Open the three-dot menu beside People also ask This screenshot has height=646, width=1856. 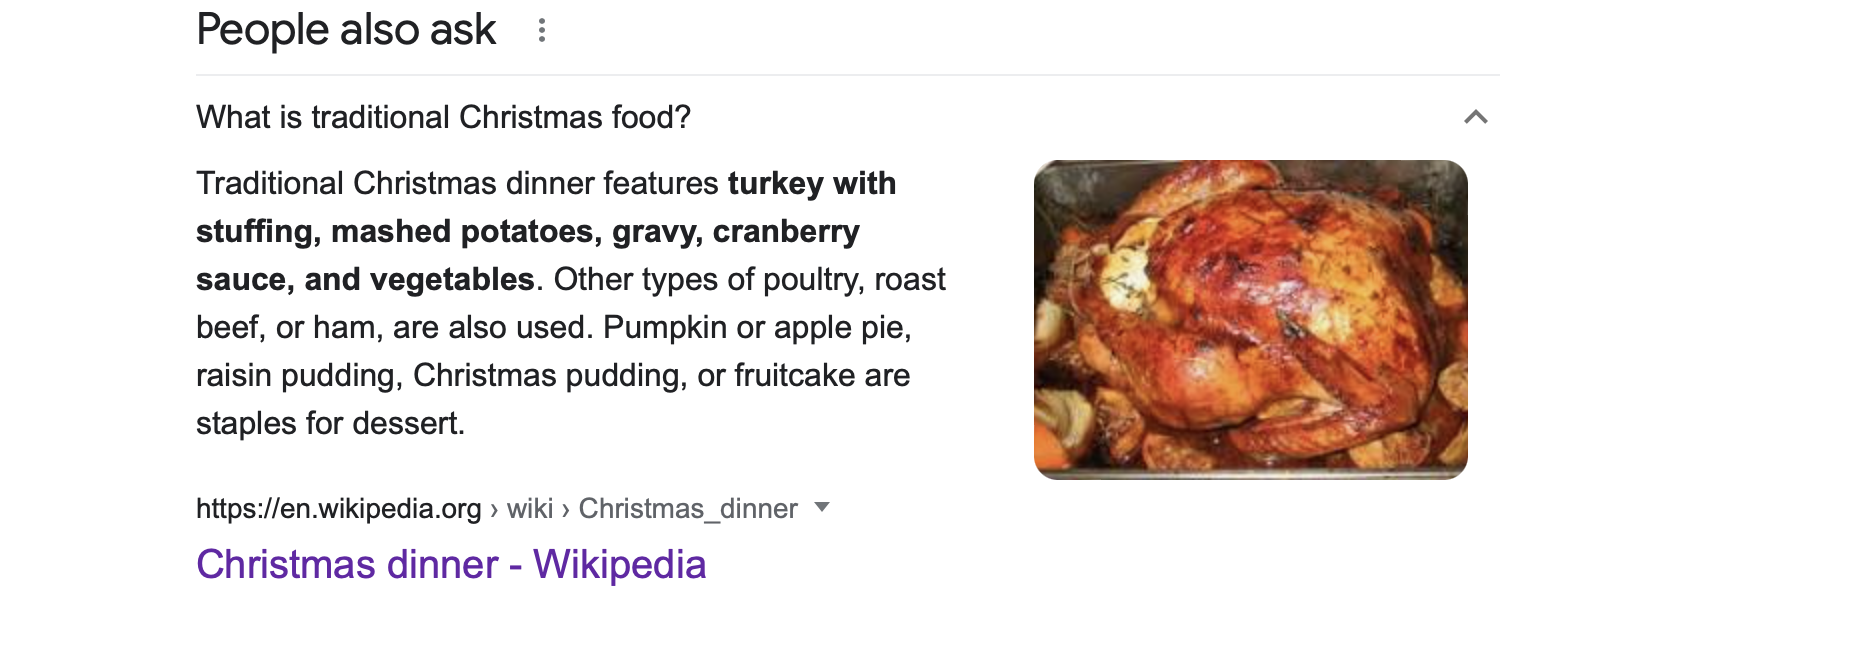click(x=541, y=30)
